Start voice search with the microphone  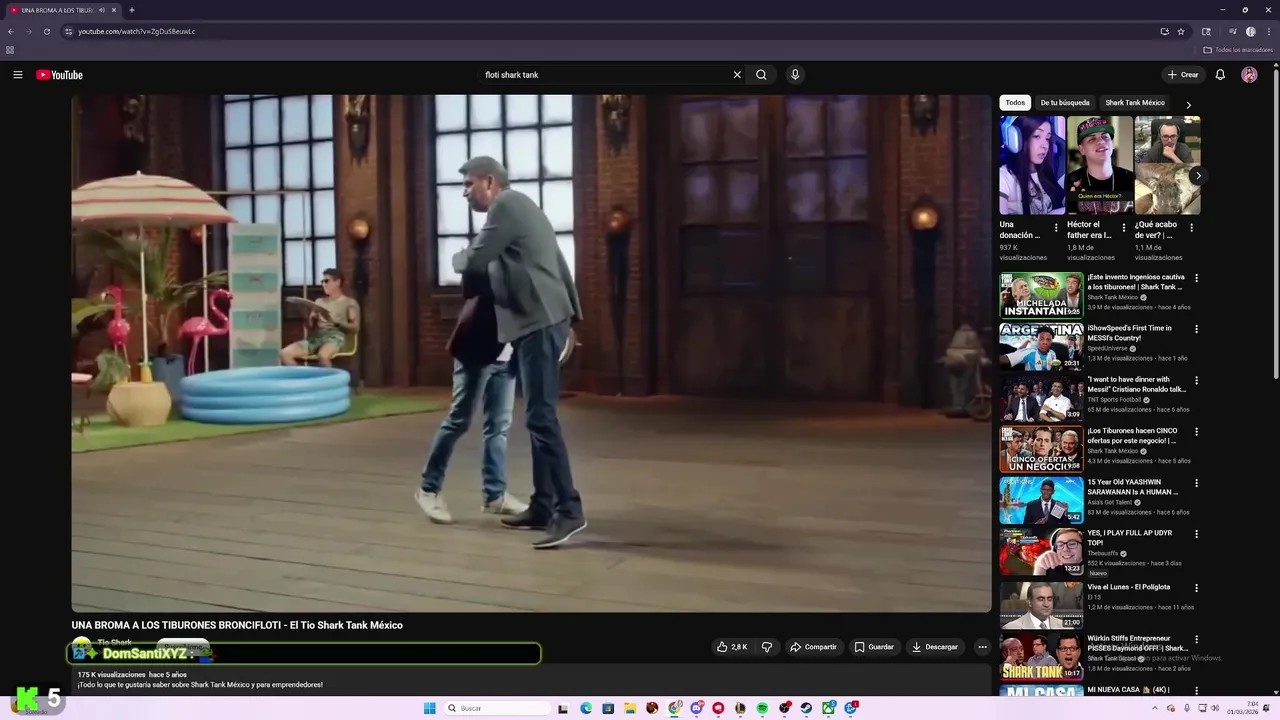click(795, 75)
